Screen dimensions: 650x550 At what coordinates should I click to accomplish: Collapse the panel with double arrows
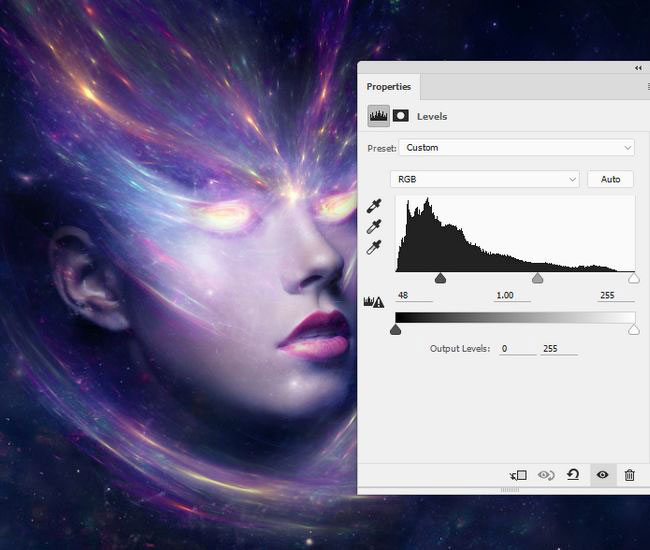click(638, 68)
